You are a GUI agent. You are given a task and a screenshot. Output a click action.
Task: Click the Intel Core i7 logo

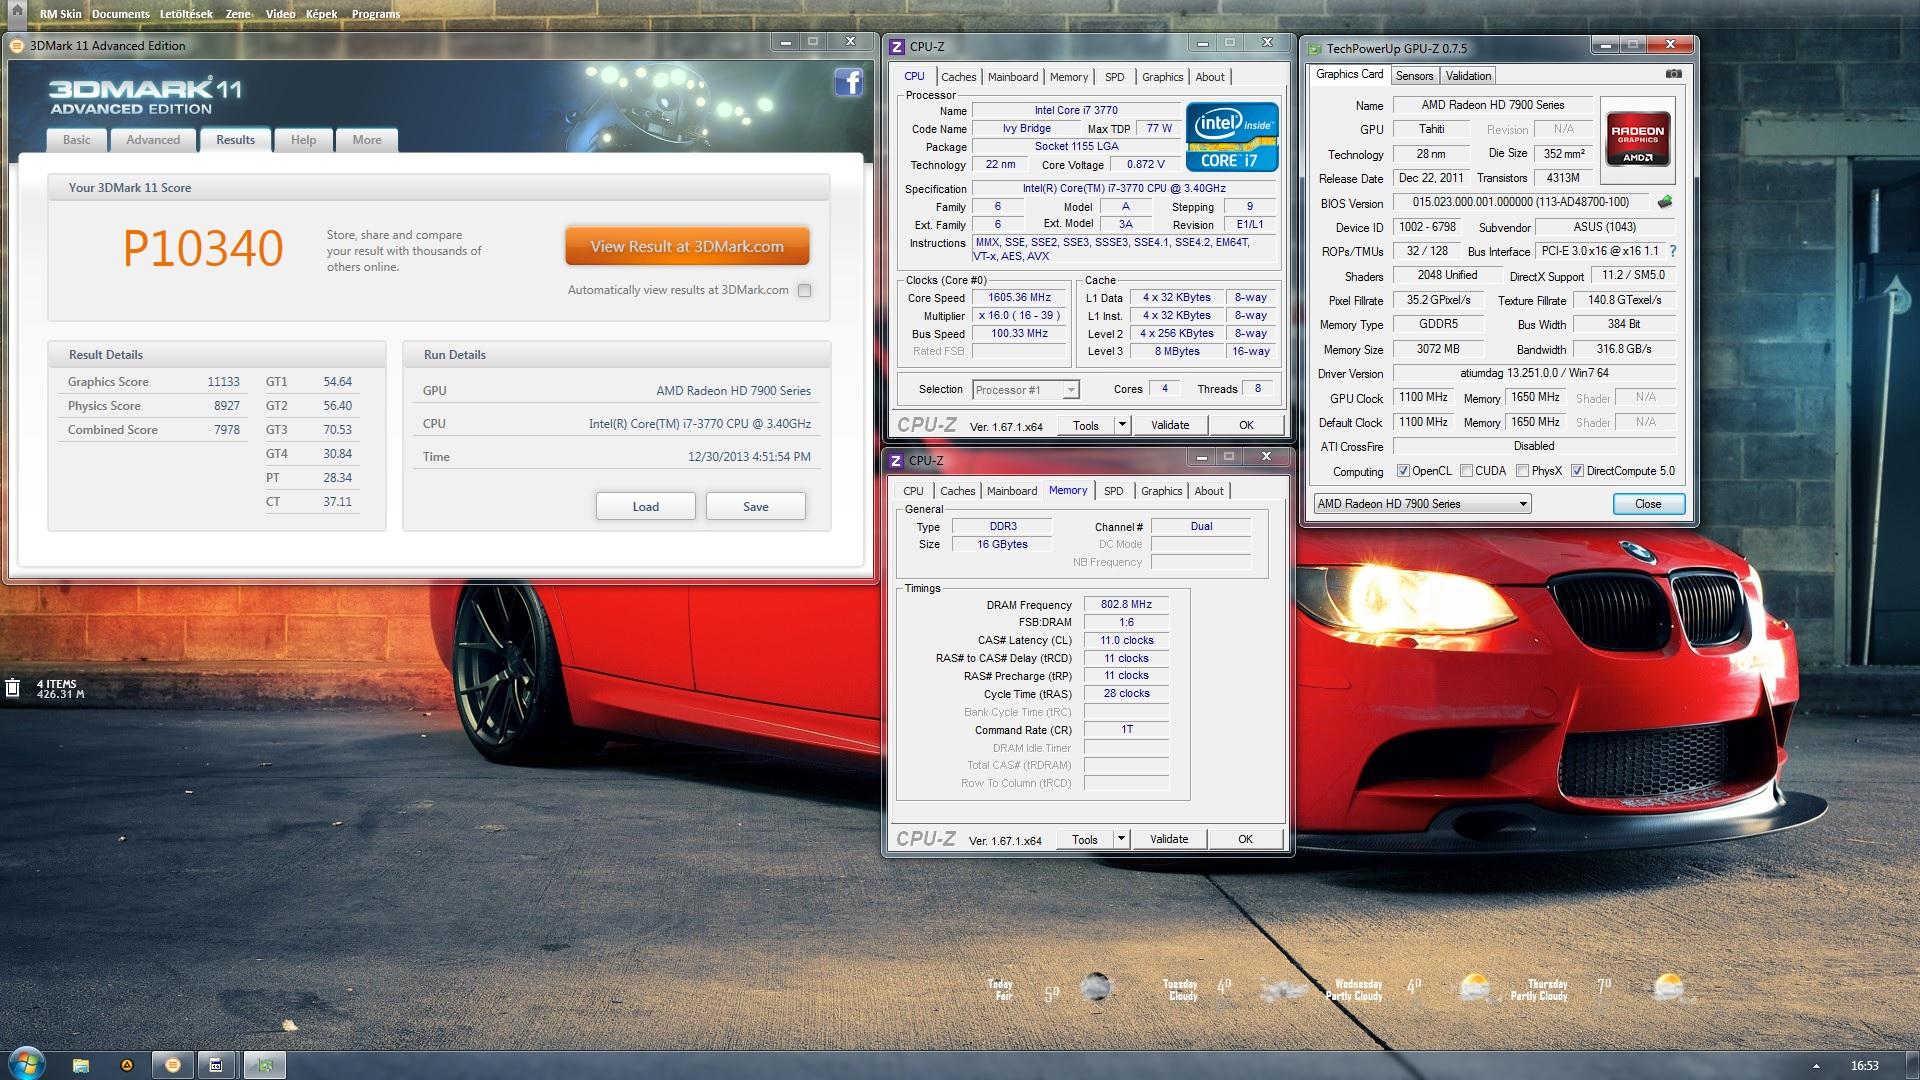click(x=1231, y=137)
